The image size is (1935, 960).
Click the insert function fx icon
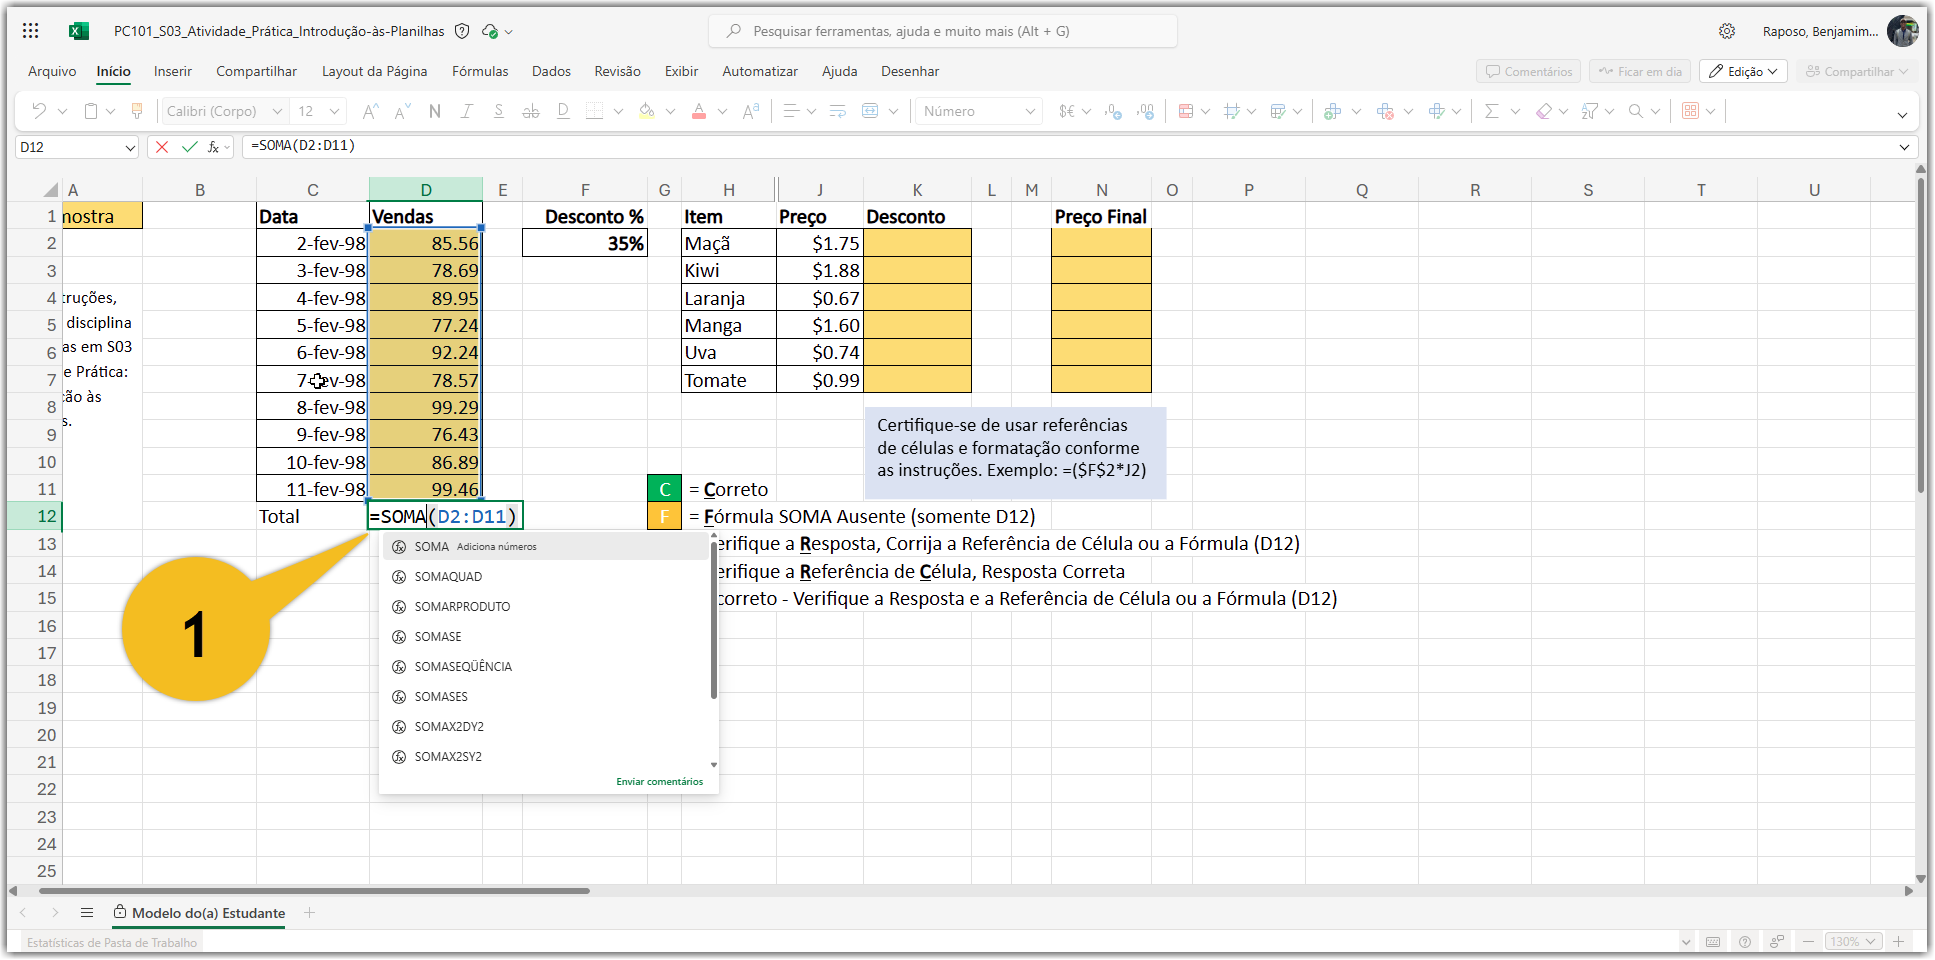click(x=214, y=147)
